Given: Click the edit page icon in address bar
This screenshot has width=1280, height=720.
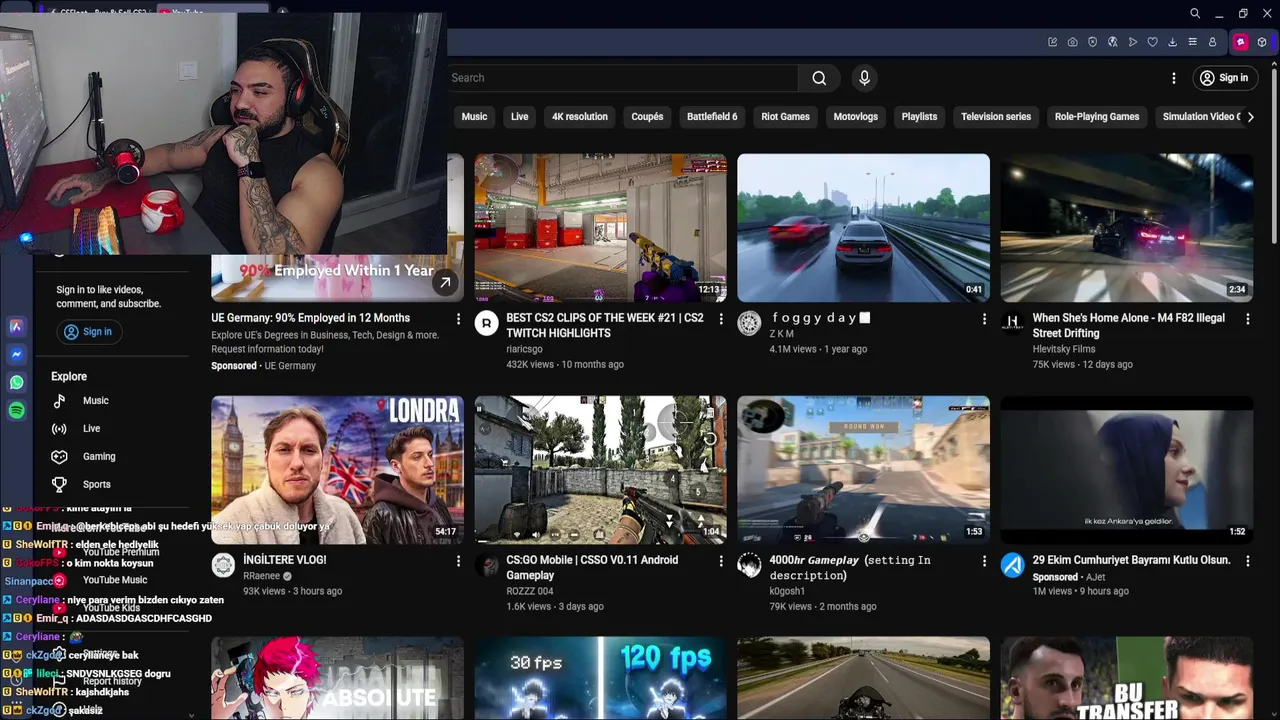Looking at the screenshot, I should (x=1052, y=42).
